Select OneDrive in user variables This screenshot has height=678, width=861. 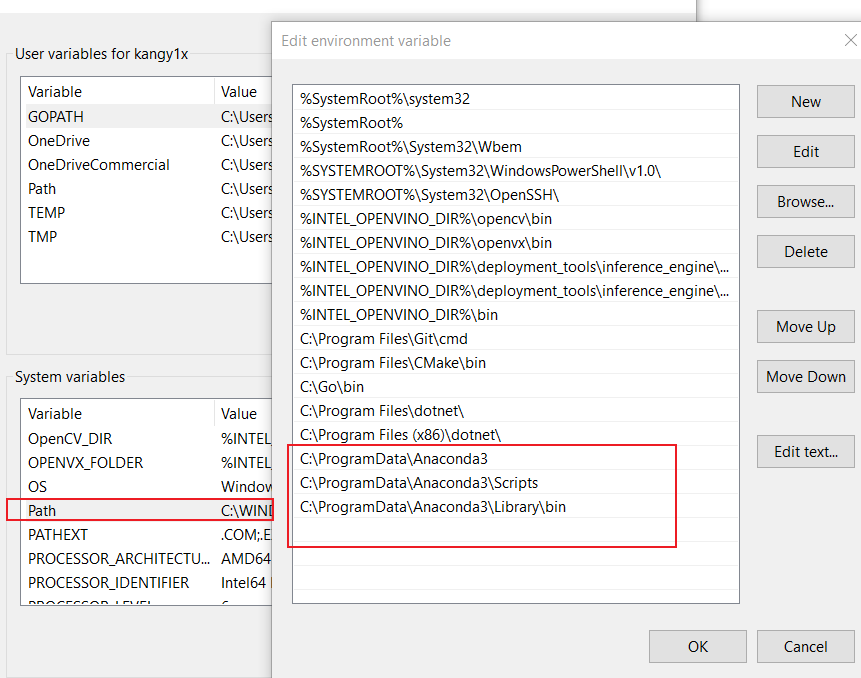147,141
